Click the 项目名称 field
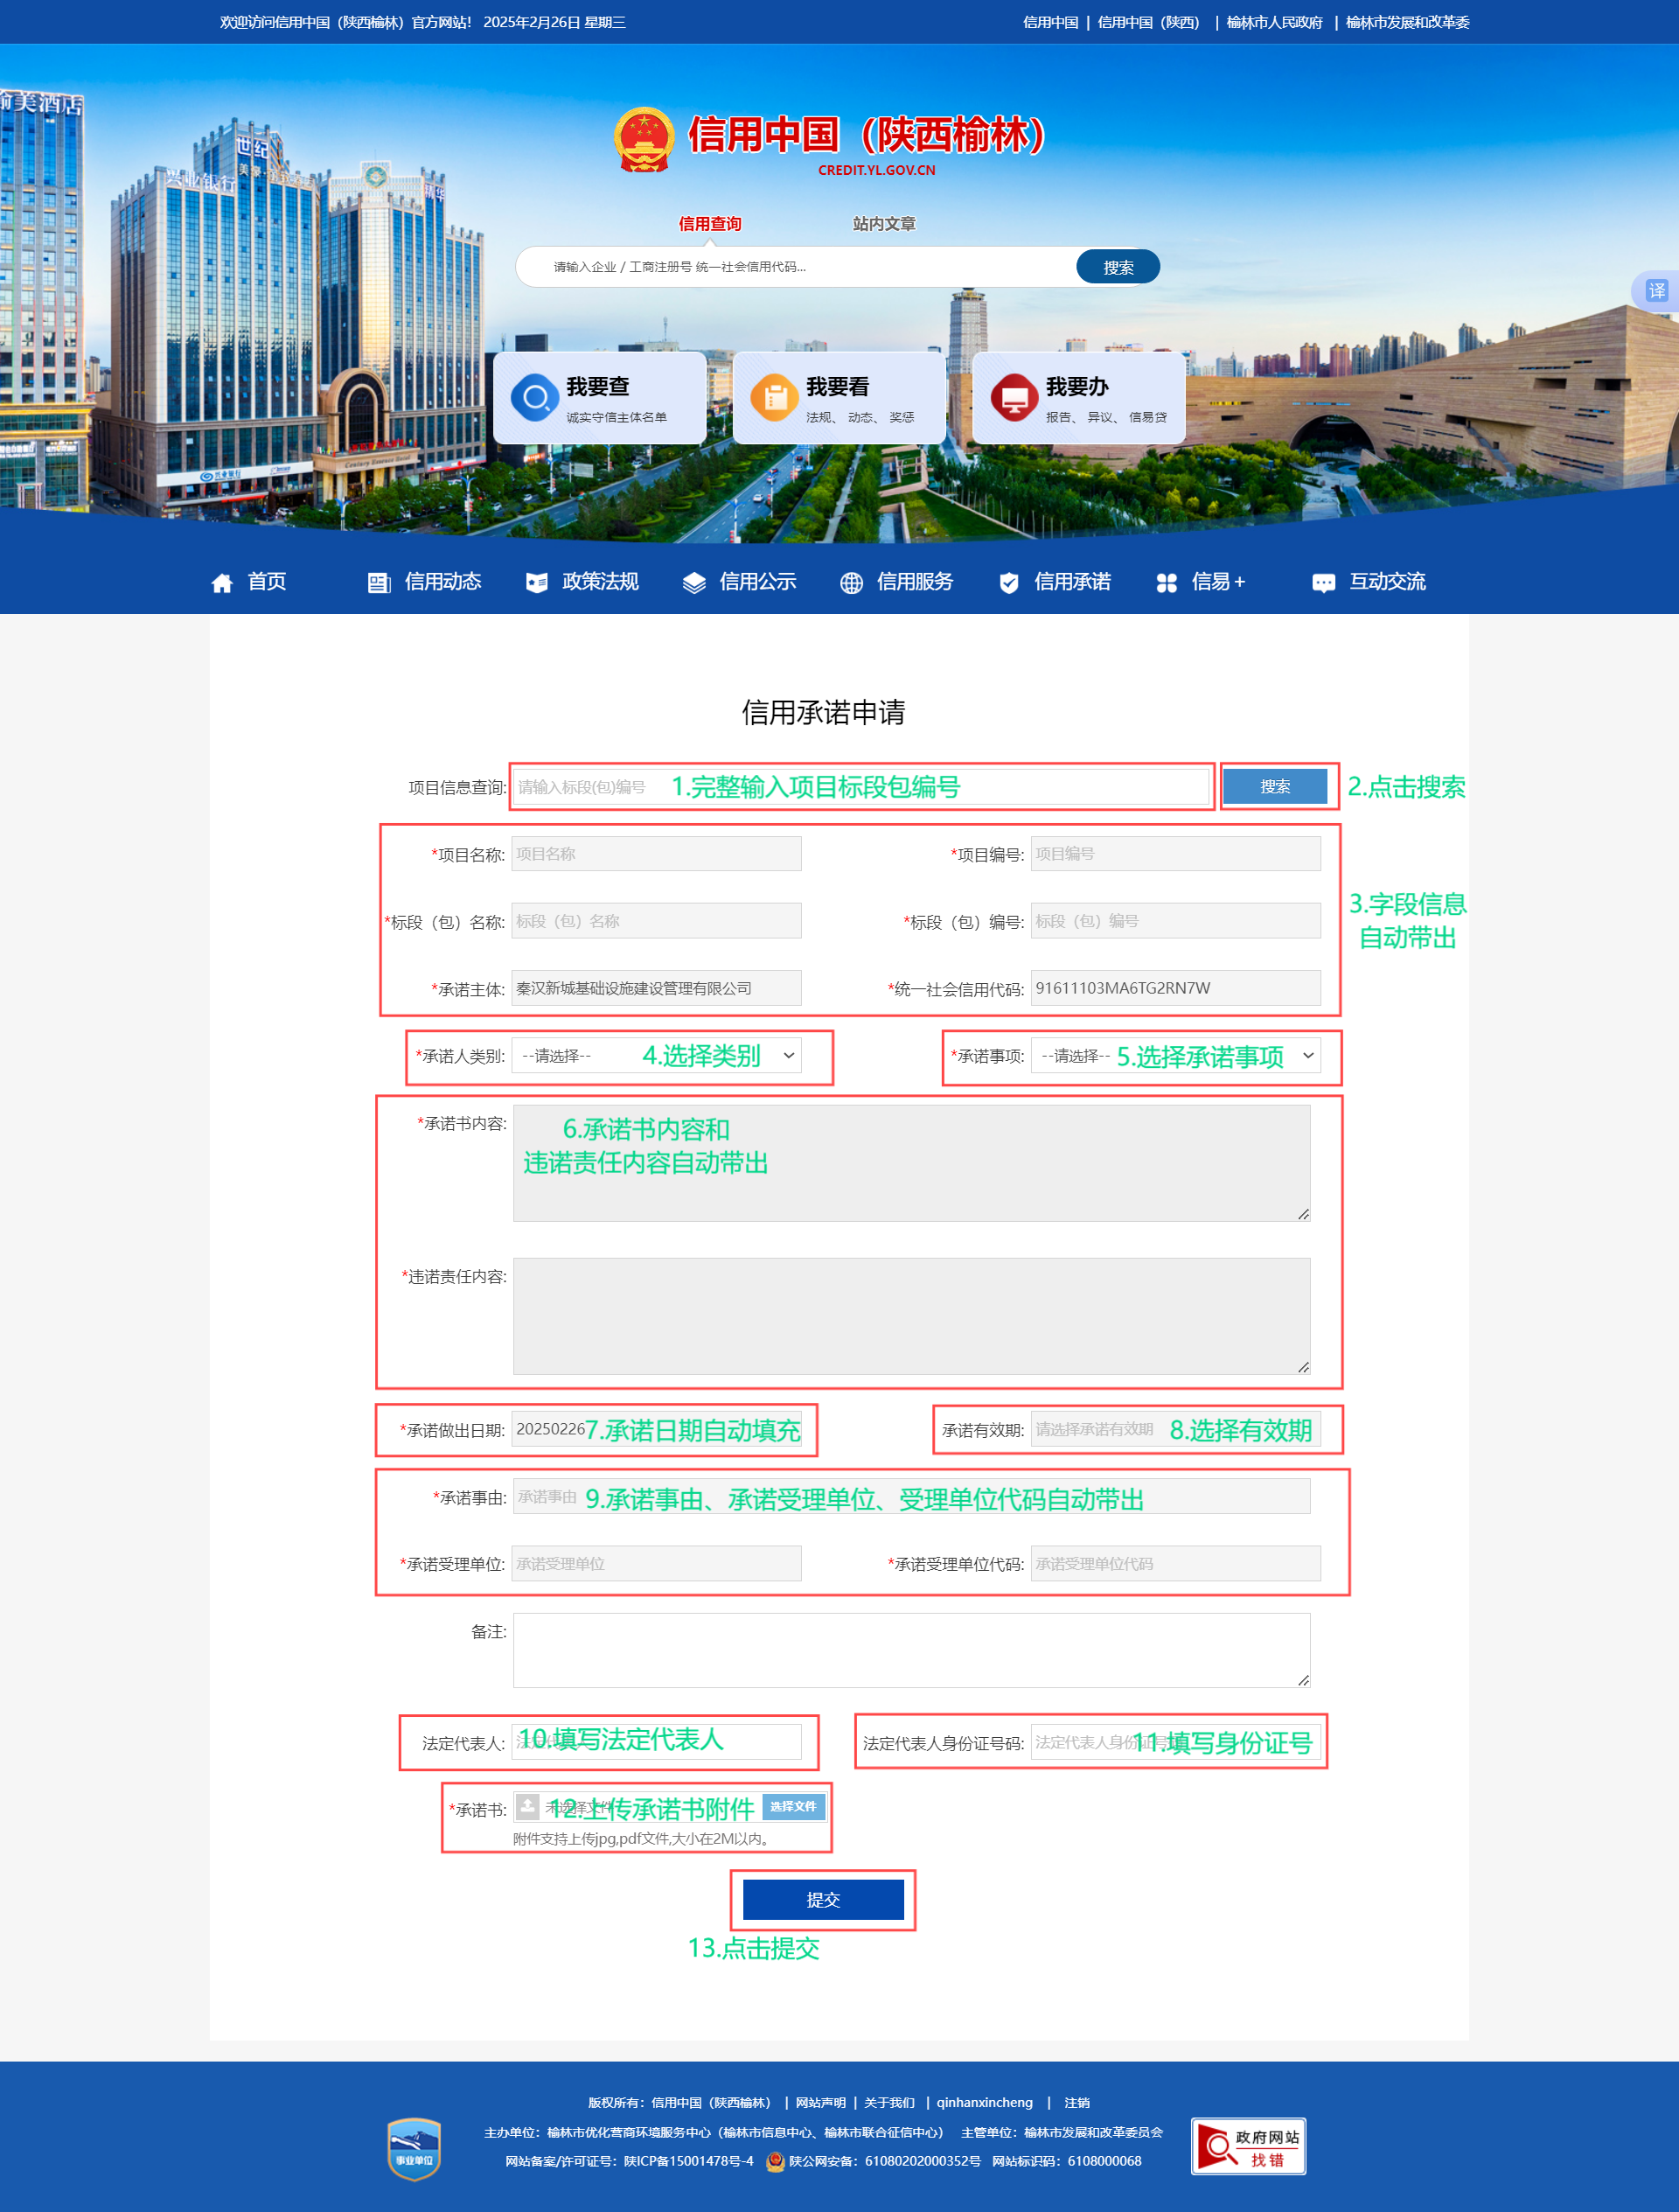Viewport: 1679px width, 2212px height. [x=656, y=854]
